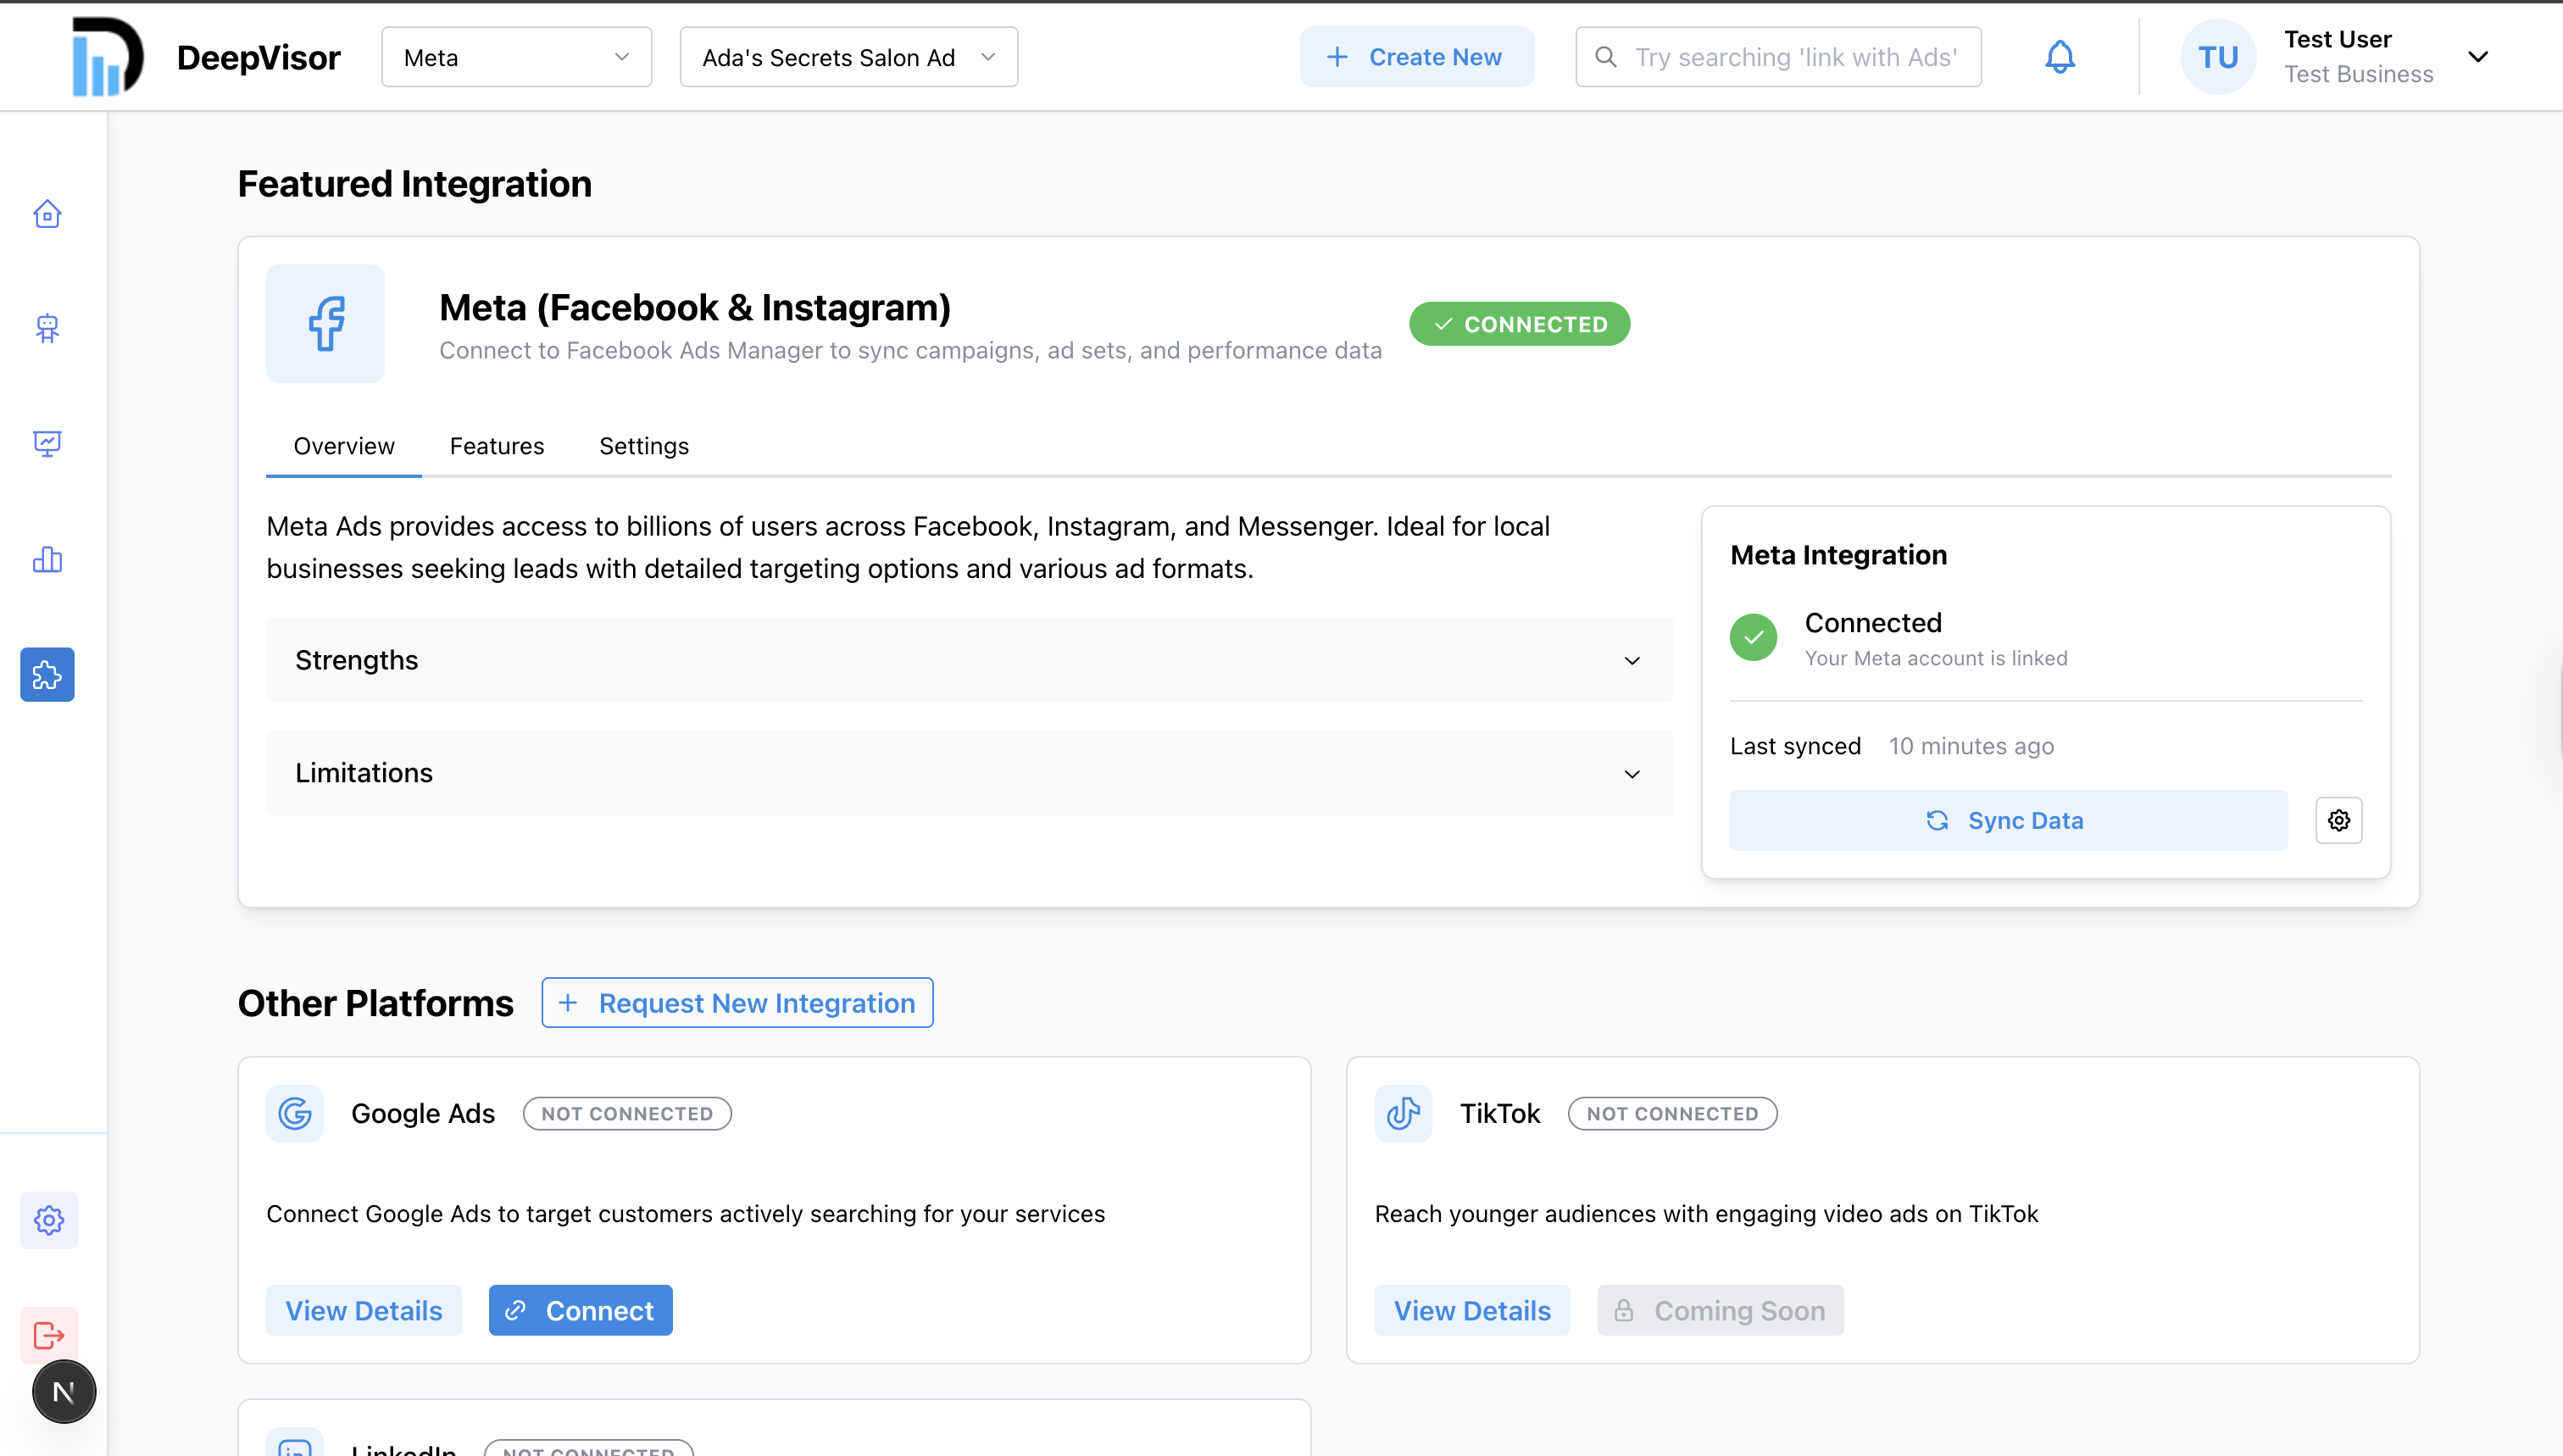Viewport: 2563px width, 1456px height.
Task: Click the AI robot sidebar icon
Action: point(47,328)
